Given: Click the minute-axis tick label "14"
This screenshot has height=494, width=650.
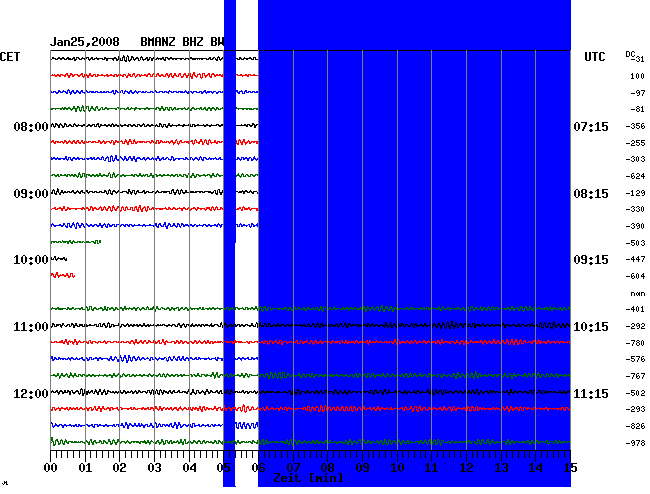Looking at the screenshot, I should point(536,468).
